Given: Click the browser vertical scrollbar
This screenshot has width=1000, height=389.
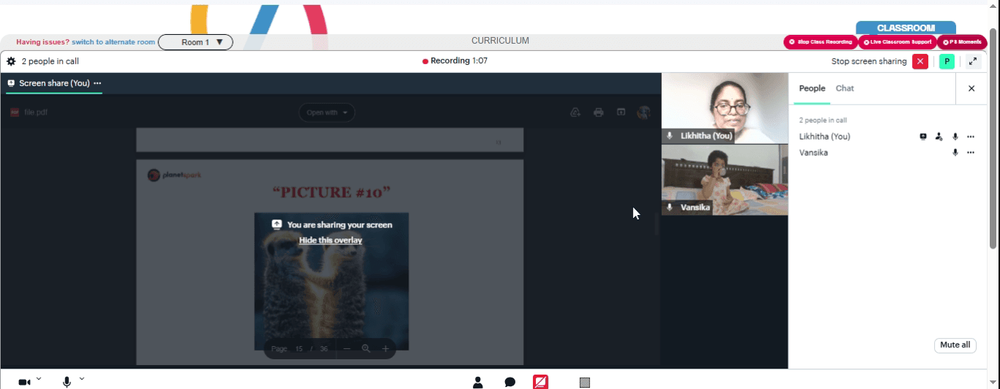Looking at the screenshot, I should 994,137.
